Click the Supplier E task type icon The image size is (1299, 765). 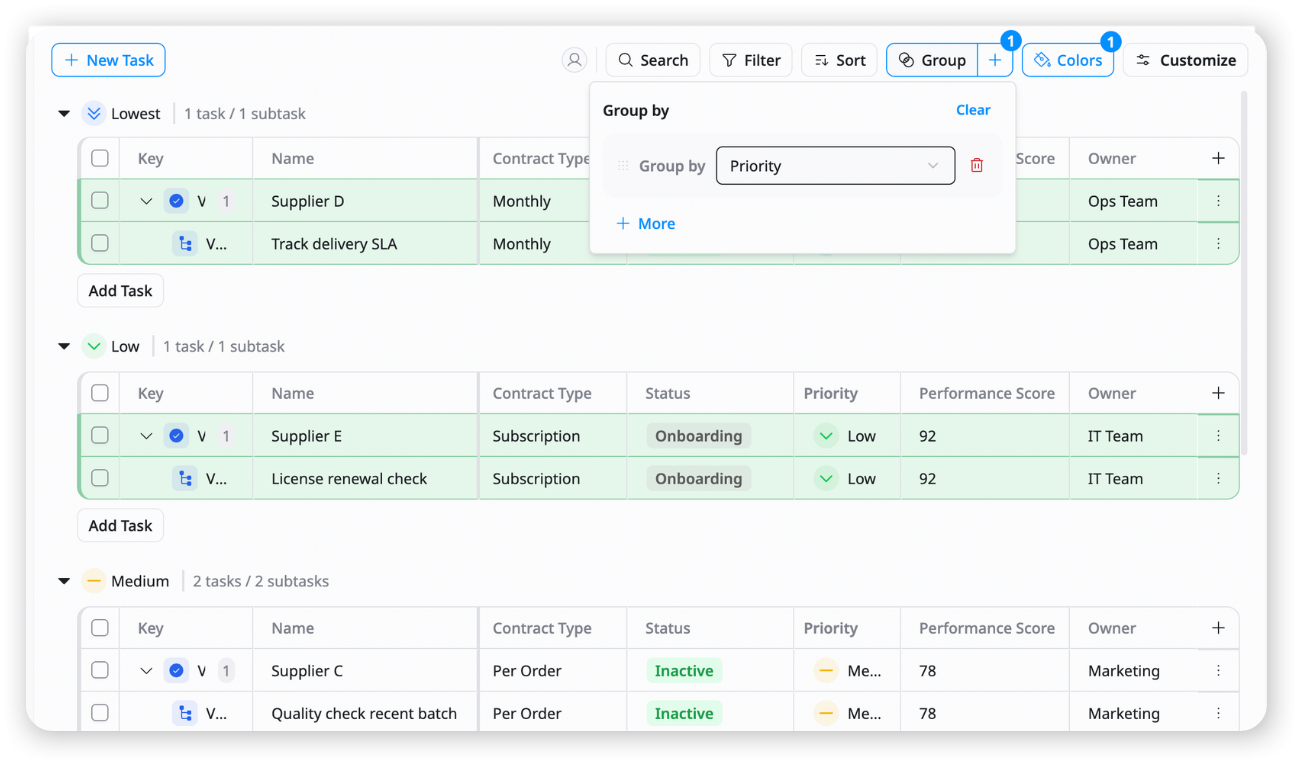[176, 436]
